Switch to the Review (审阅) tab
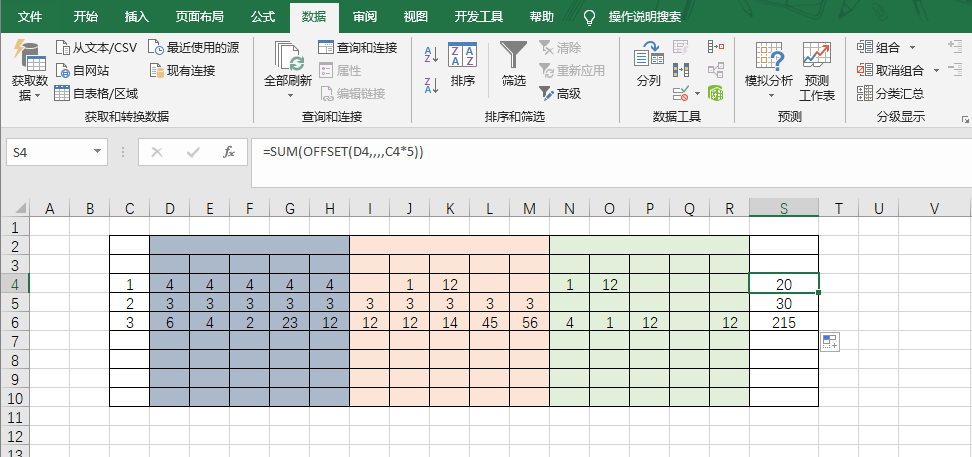Screen dimensions: 972x457 [365, 17]
